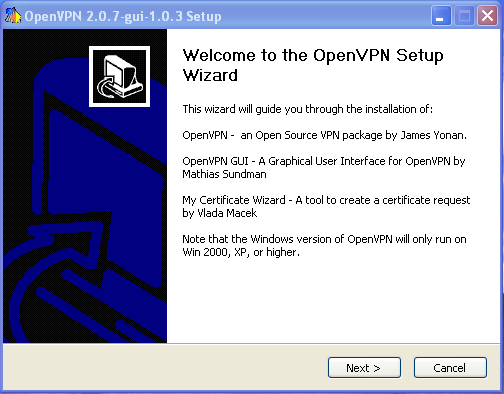Click the 'OpenVPN GUI' description paragraph
Viewport: 504px width, 394px height.
[324, 168]
